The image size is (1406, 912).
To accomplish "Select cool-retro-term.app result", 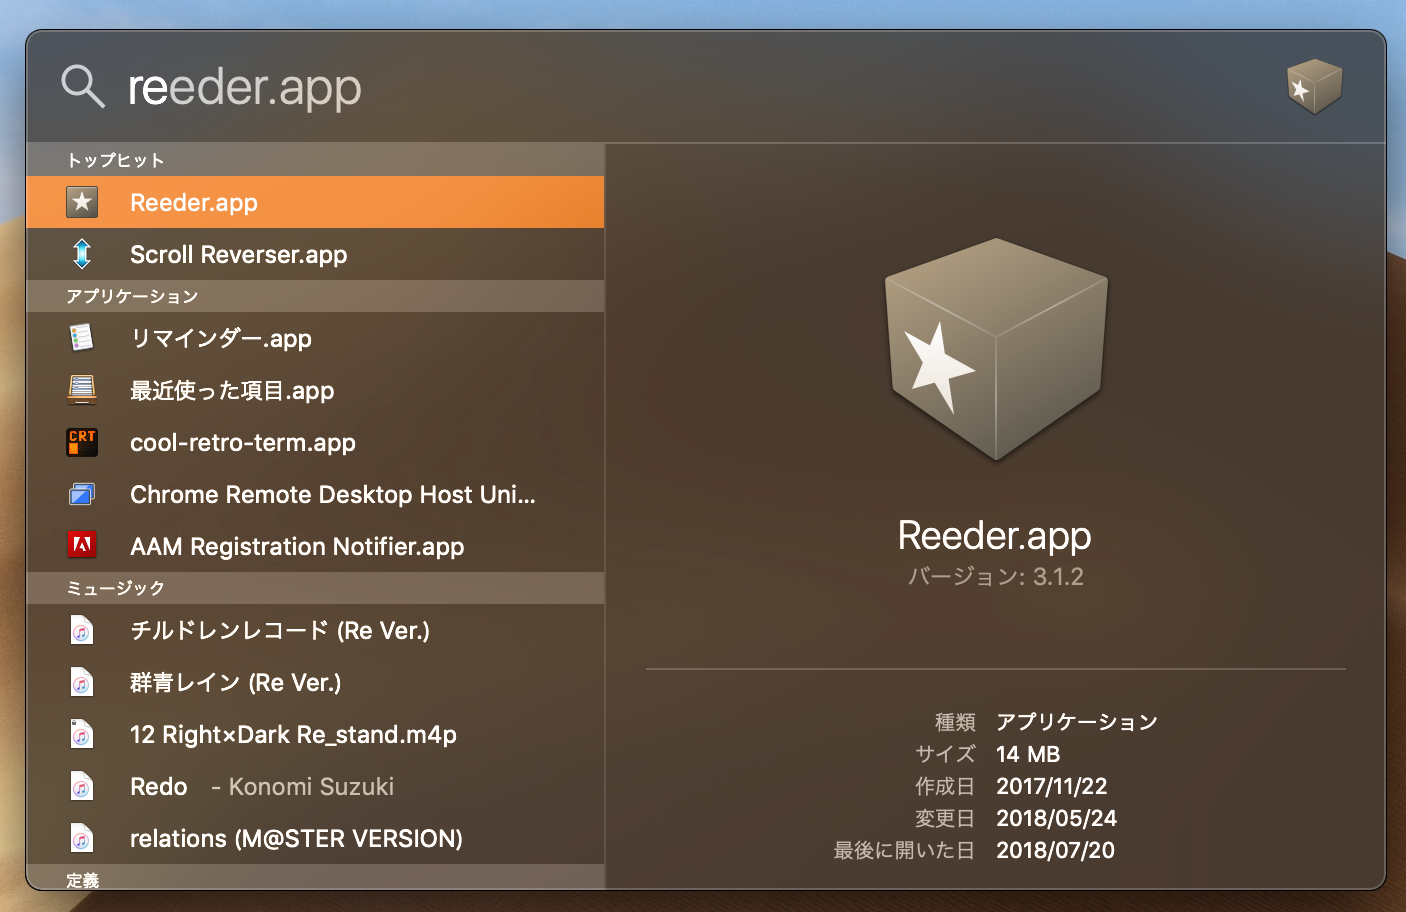I will 315,442.
